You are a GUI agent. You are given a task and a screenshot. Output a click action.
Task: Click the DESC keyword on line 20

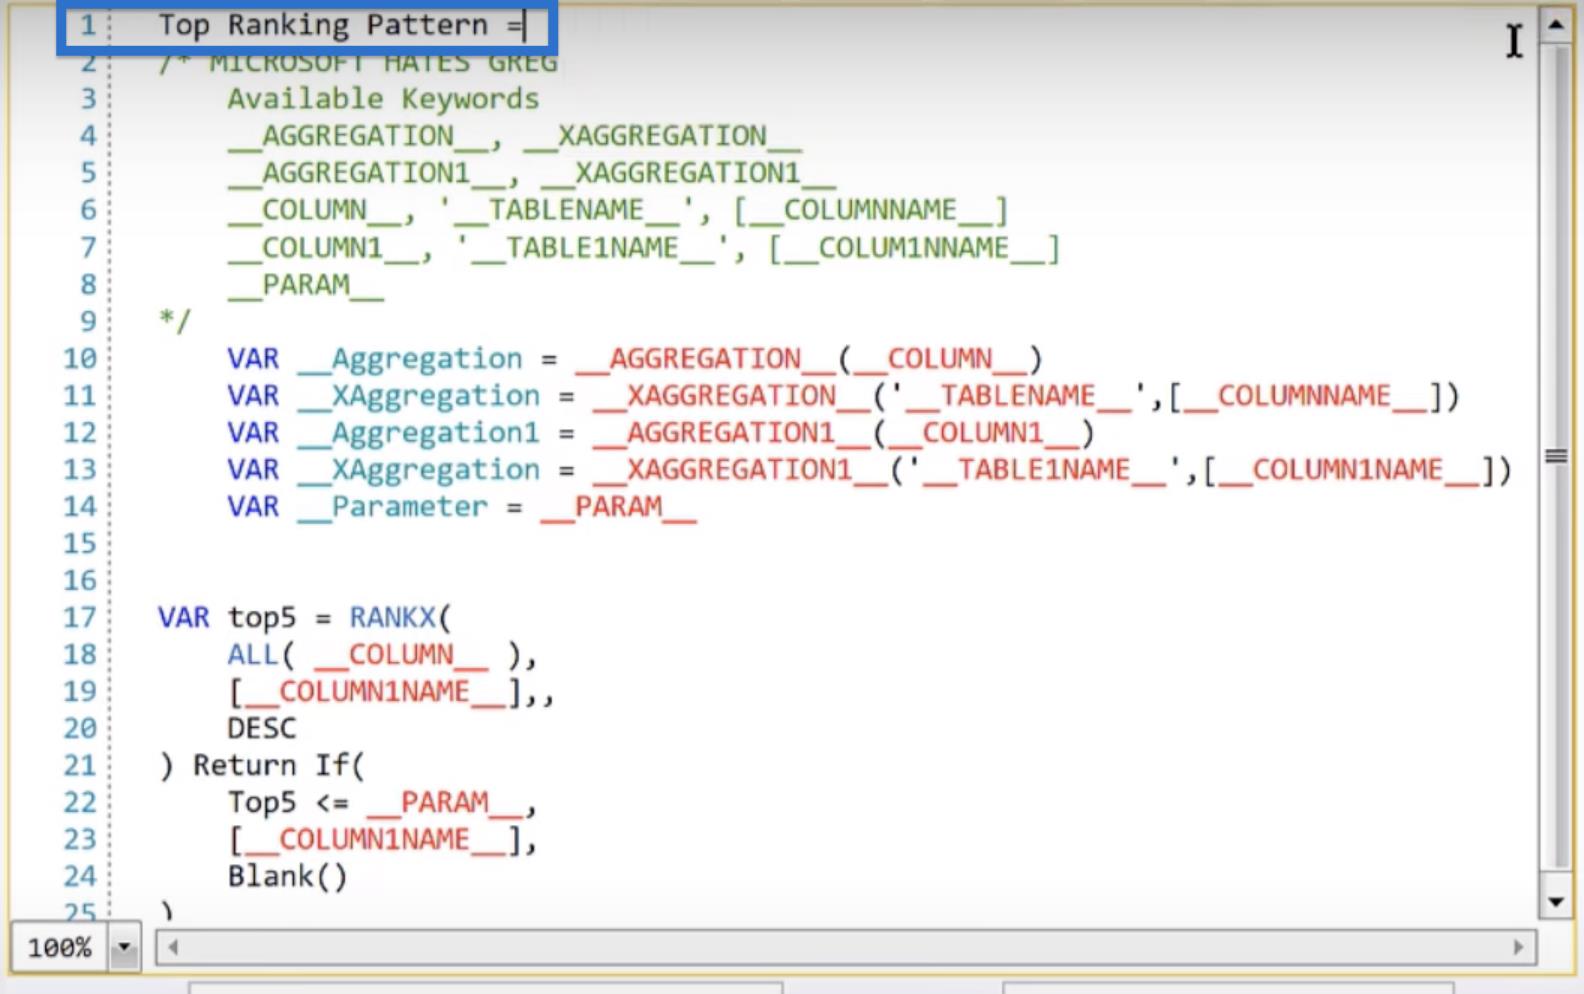click(x=261, y=728)
